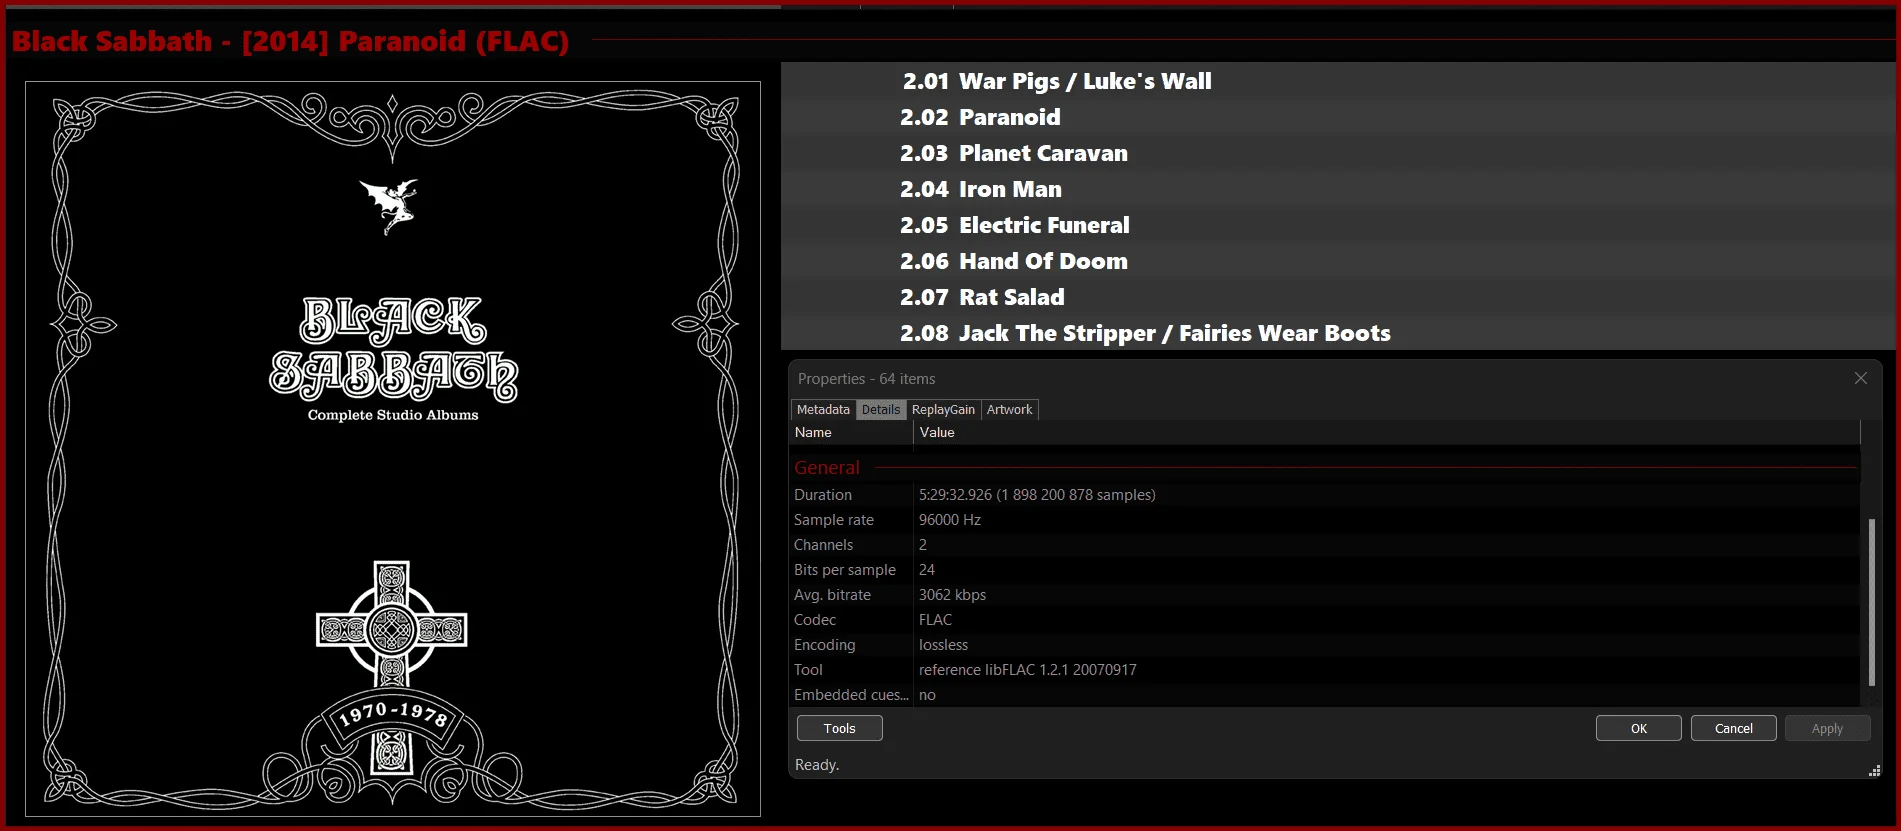Select track 2.07 Rat Salad
1901x831 pixels.
coord(1338,297)
